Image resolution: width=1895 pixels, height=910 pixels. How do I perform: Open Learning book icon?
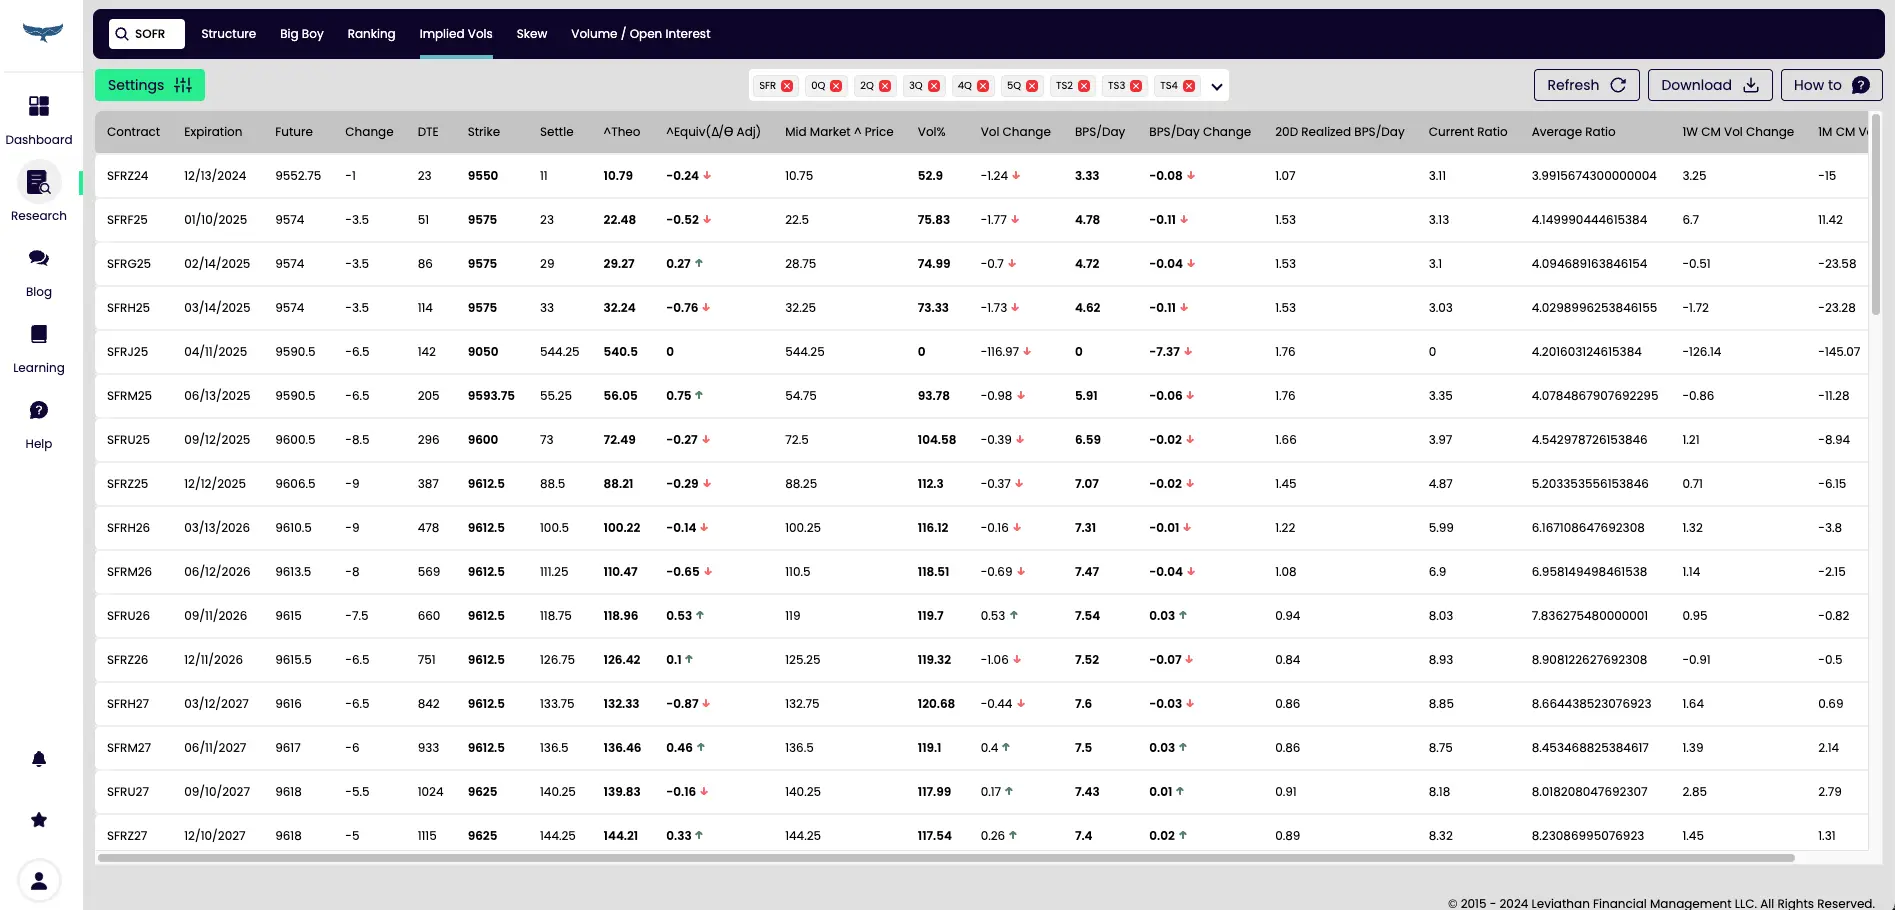click(x=39, y=334)
